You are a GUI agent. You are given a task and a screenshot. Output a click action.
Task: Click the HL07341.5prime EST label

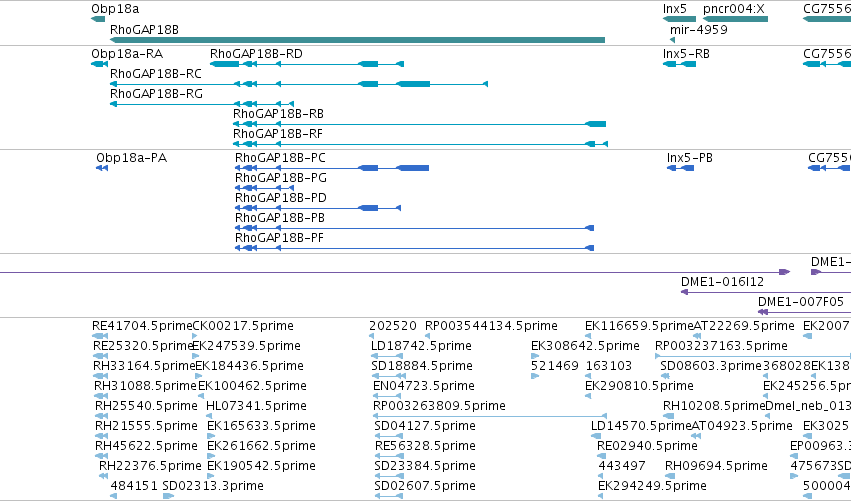(x=256, y=407)
